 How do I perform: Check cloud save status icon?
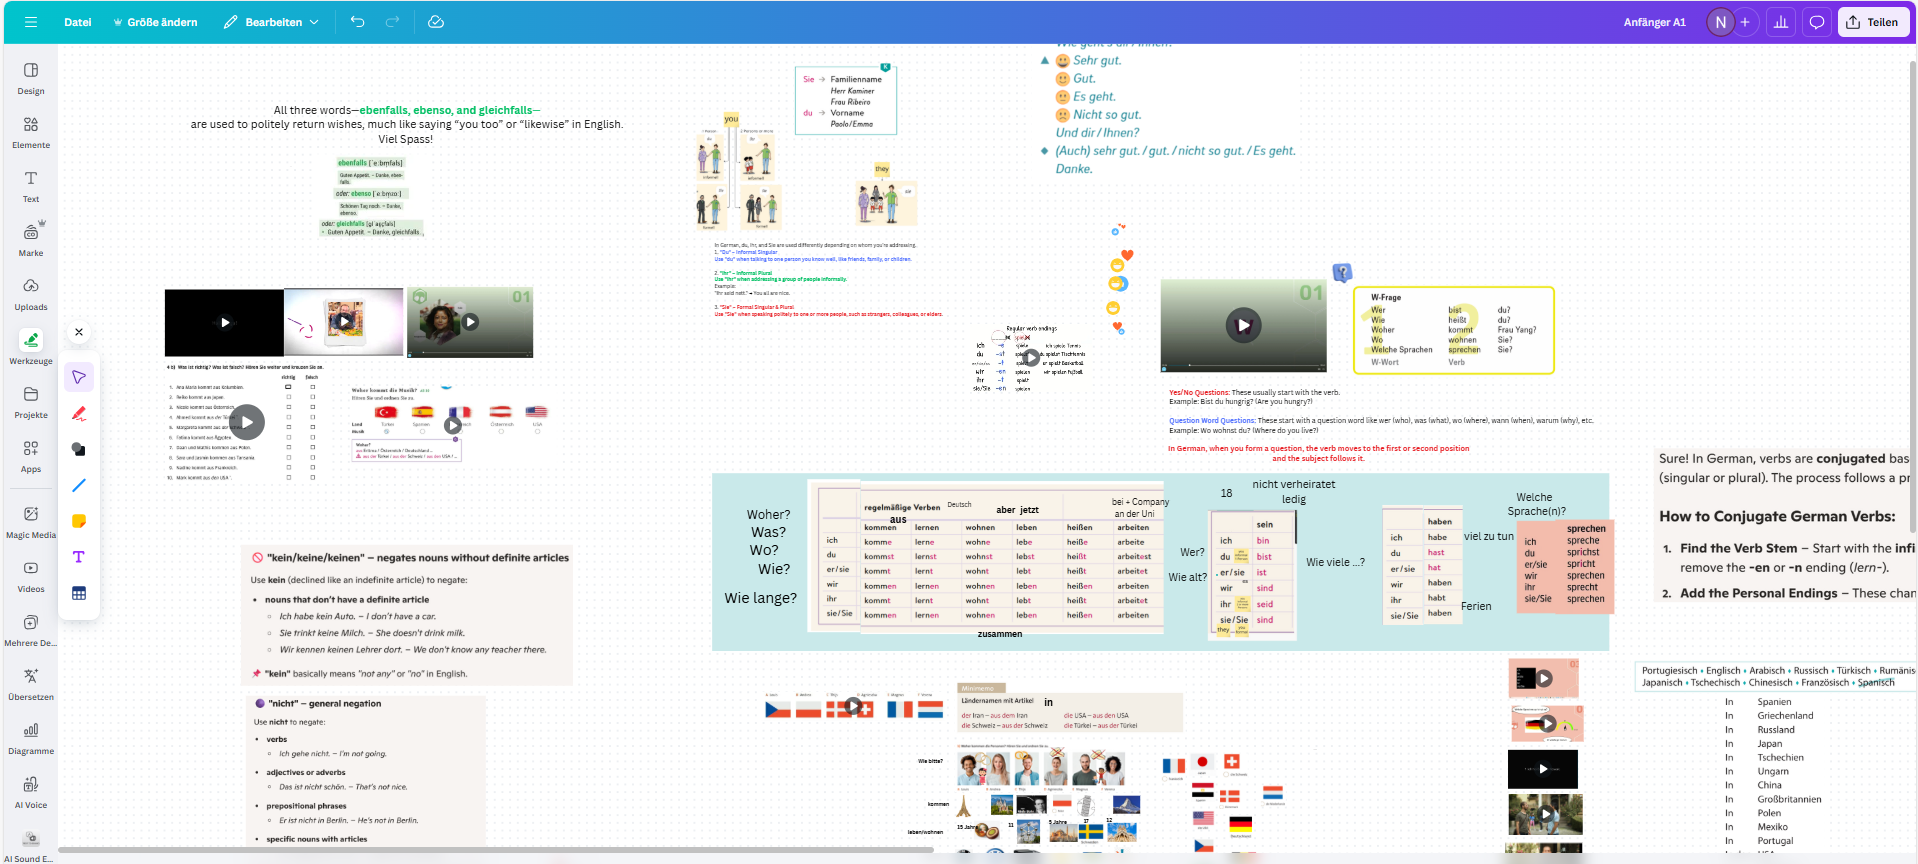436,22
